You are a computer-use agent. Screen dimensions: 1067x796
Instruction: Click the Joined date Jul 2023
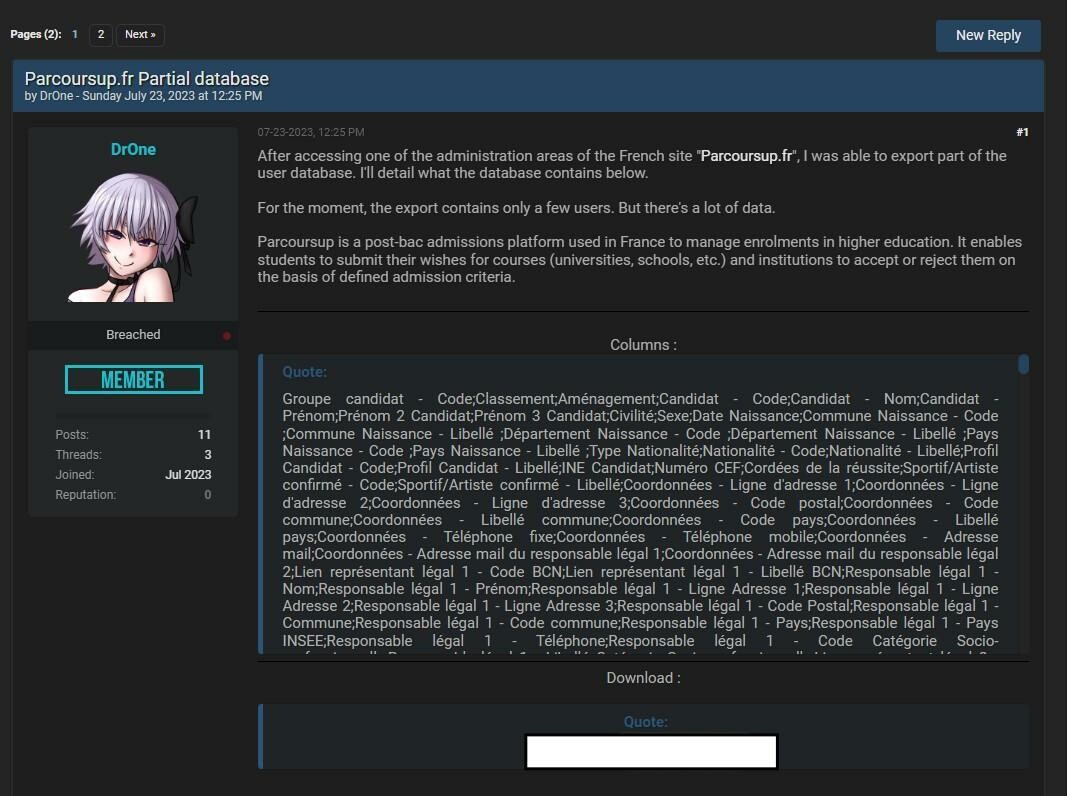(x=188, y=475)
